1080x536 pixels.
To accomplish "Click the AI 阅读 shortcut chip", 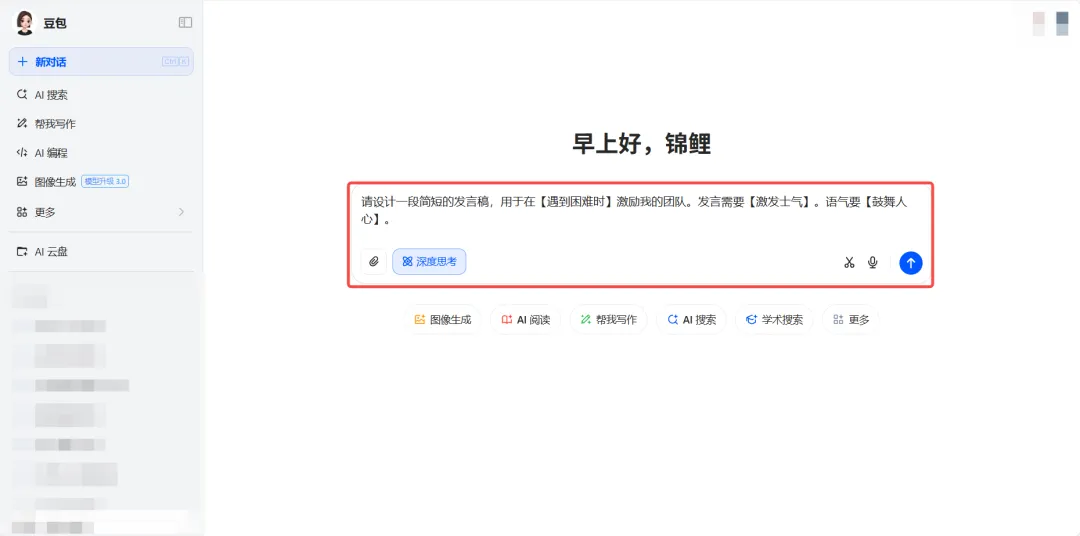I will point(525,320).
